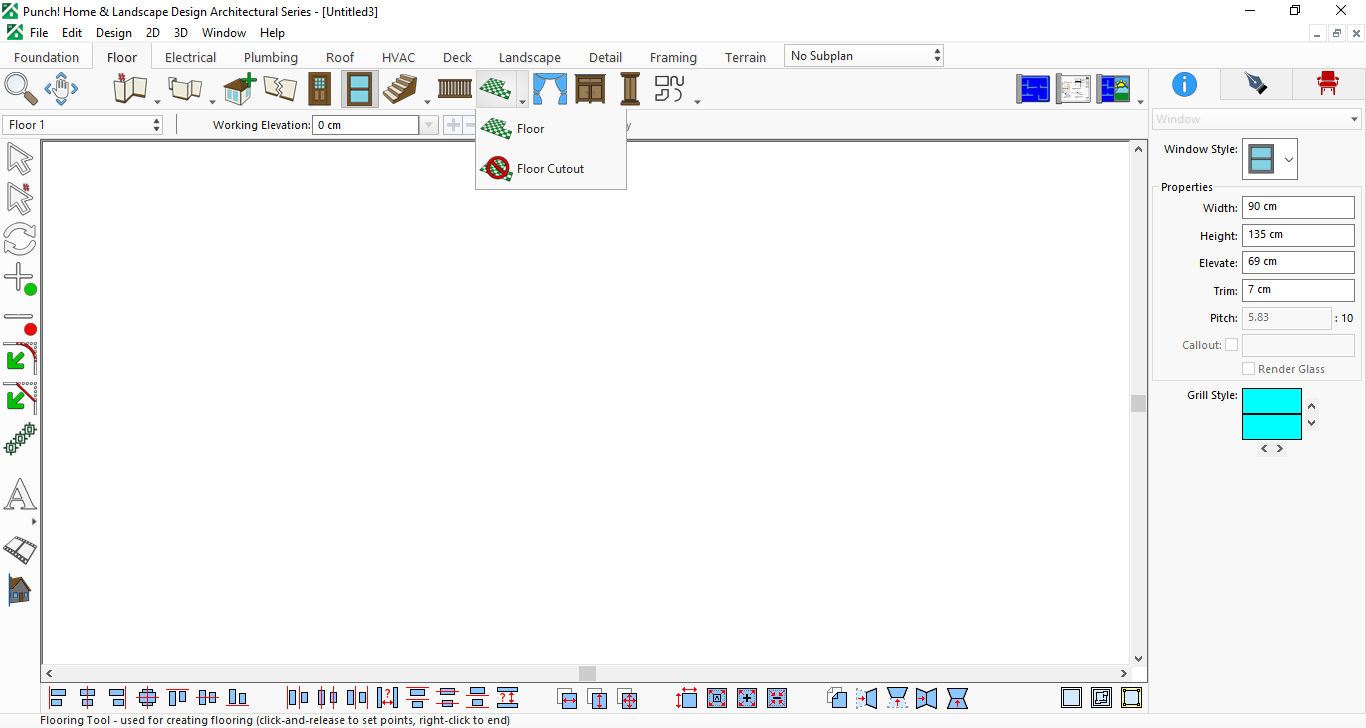Choose the Cabinet tool icon
The height and width of the screenshot is (728, 1366).
pos(590,89)
